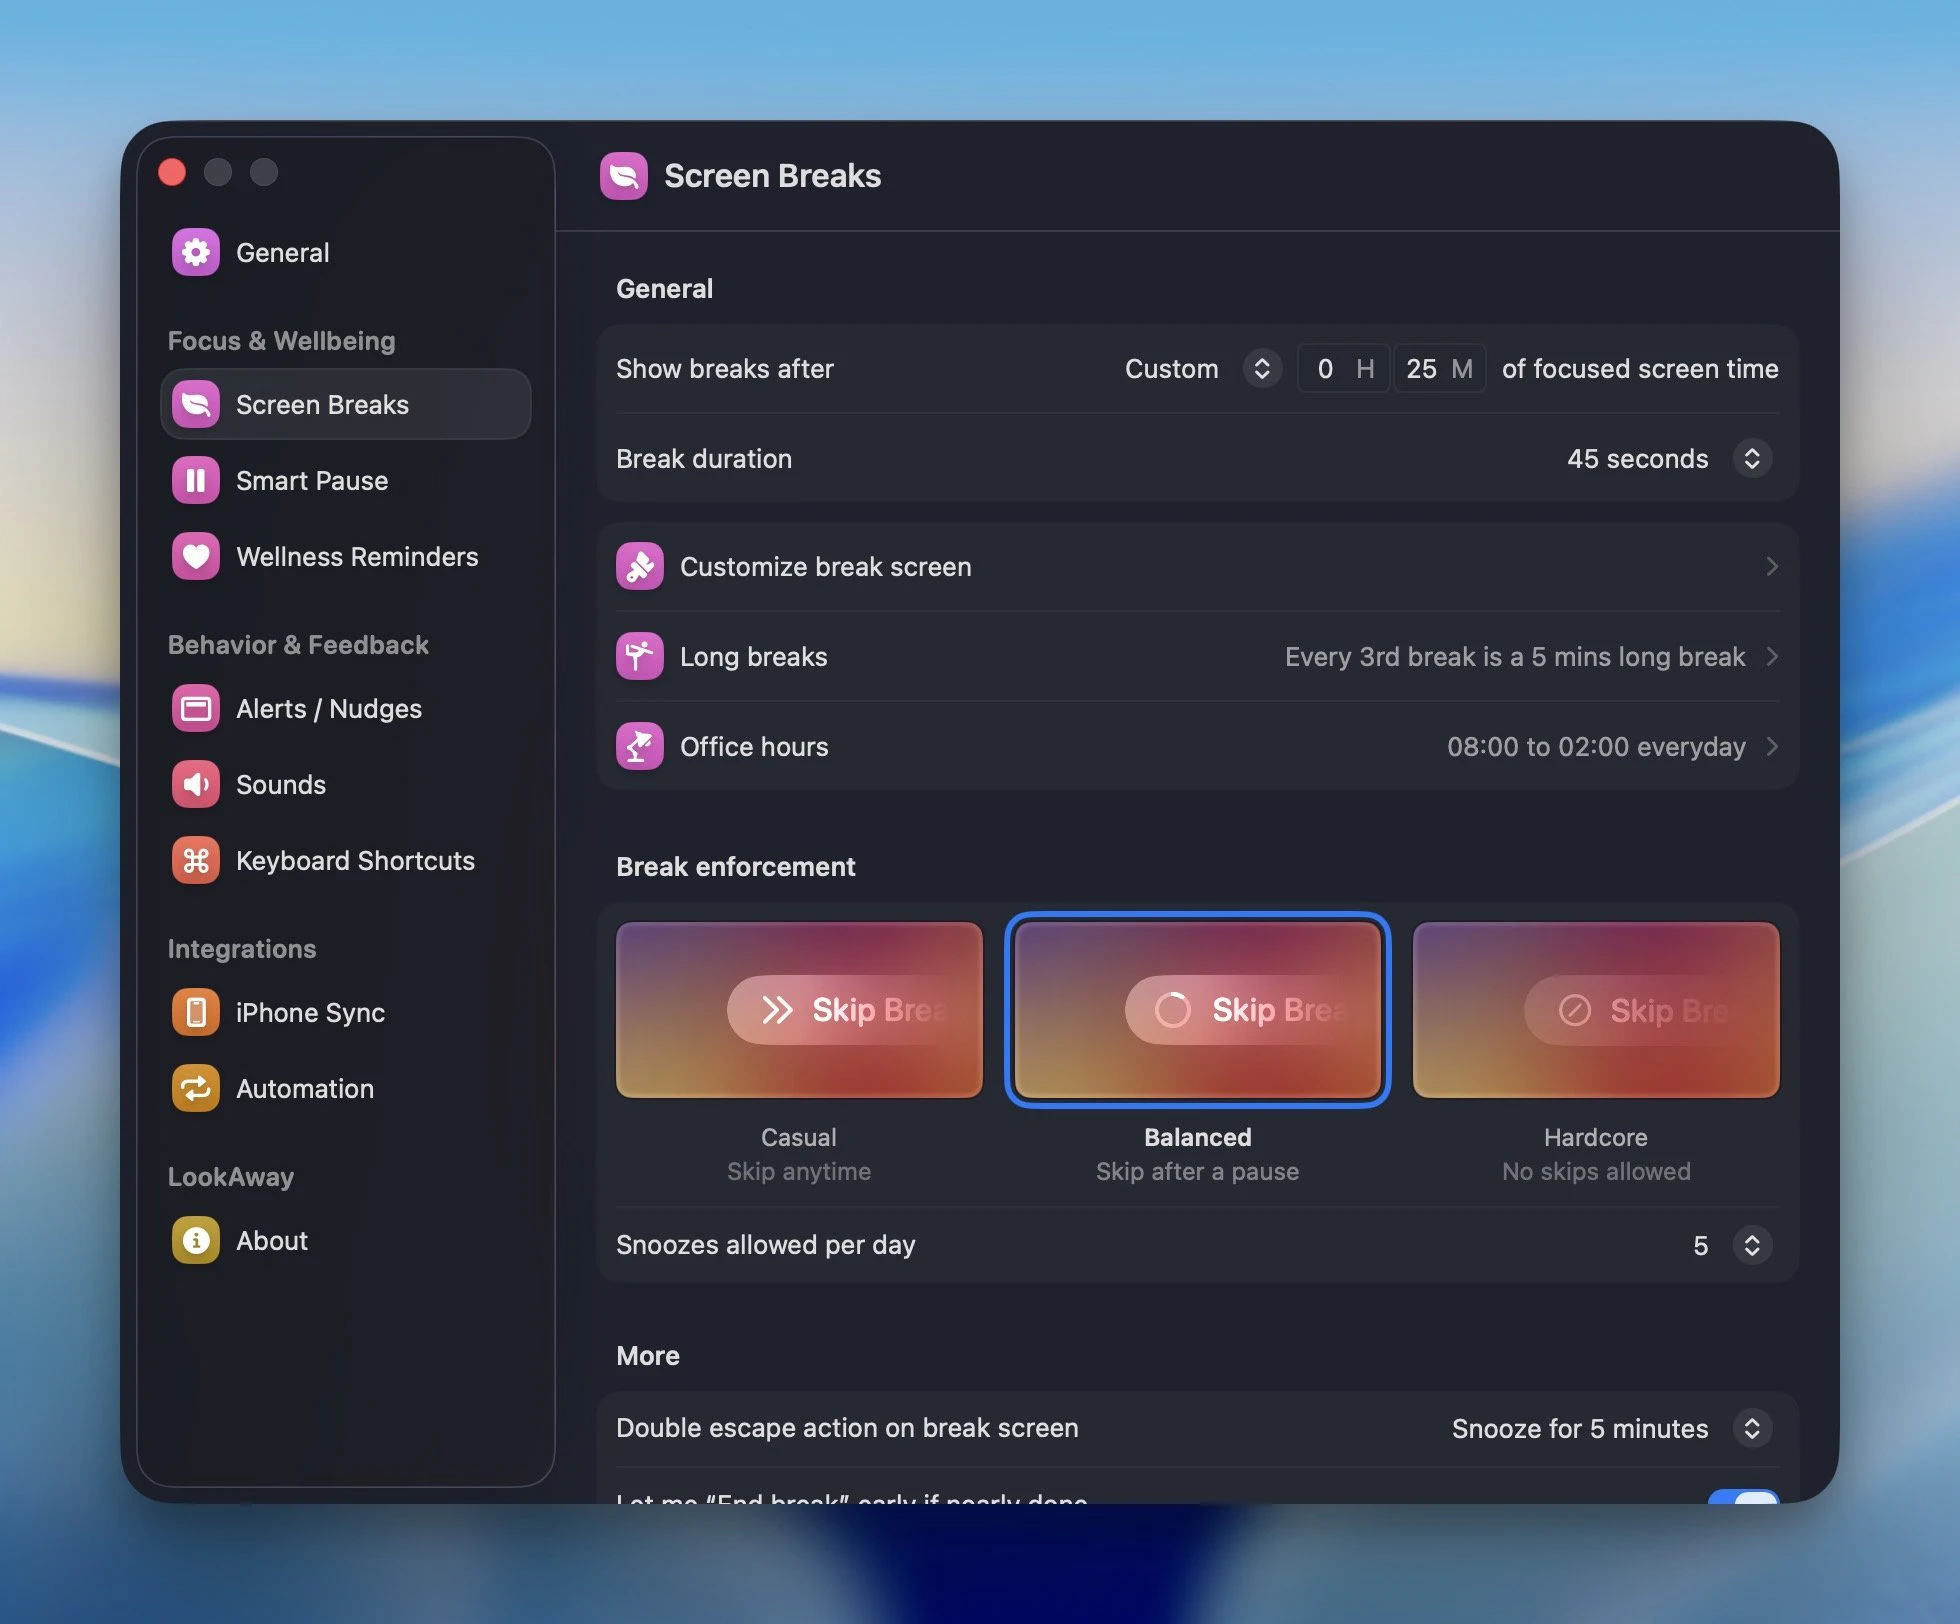
Task: Click the Sounds speaker icon
Action: point(195,785)
